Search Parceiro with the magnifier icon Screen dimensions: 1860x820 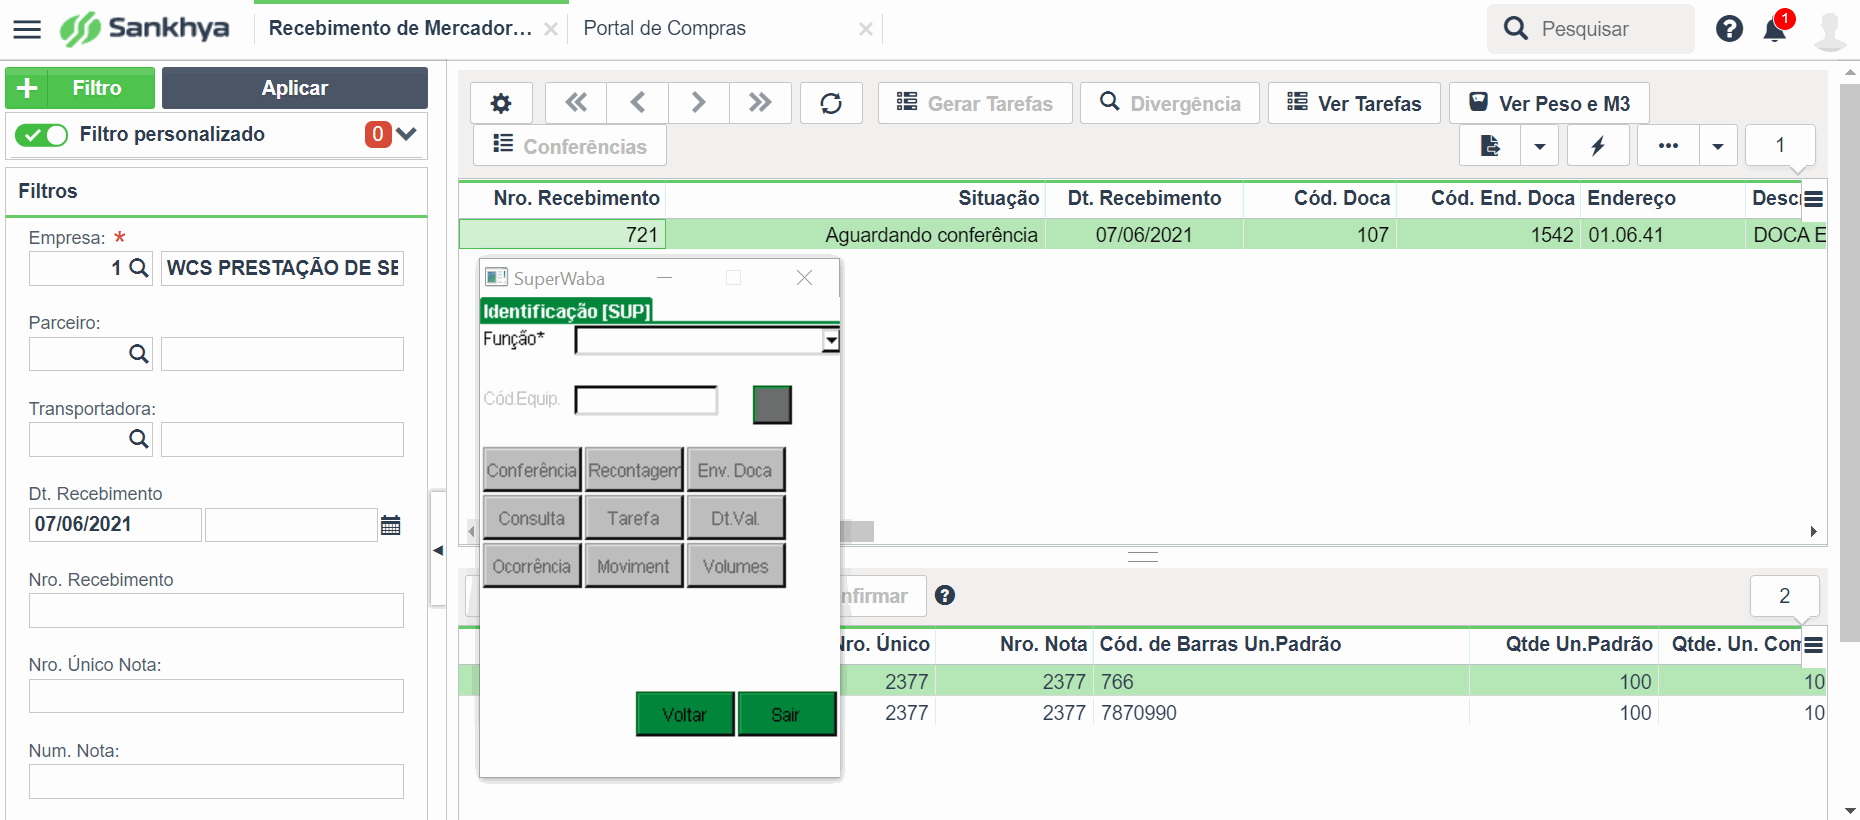139,354
